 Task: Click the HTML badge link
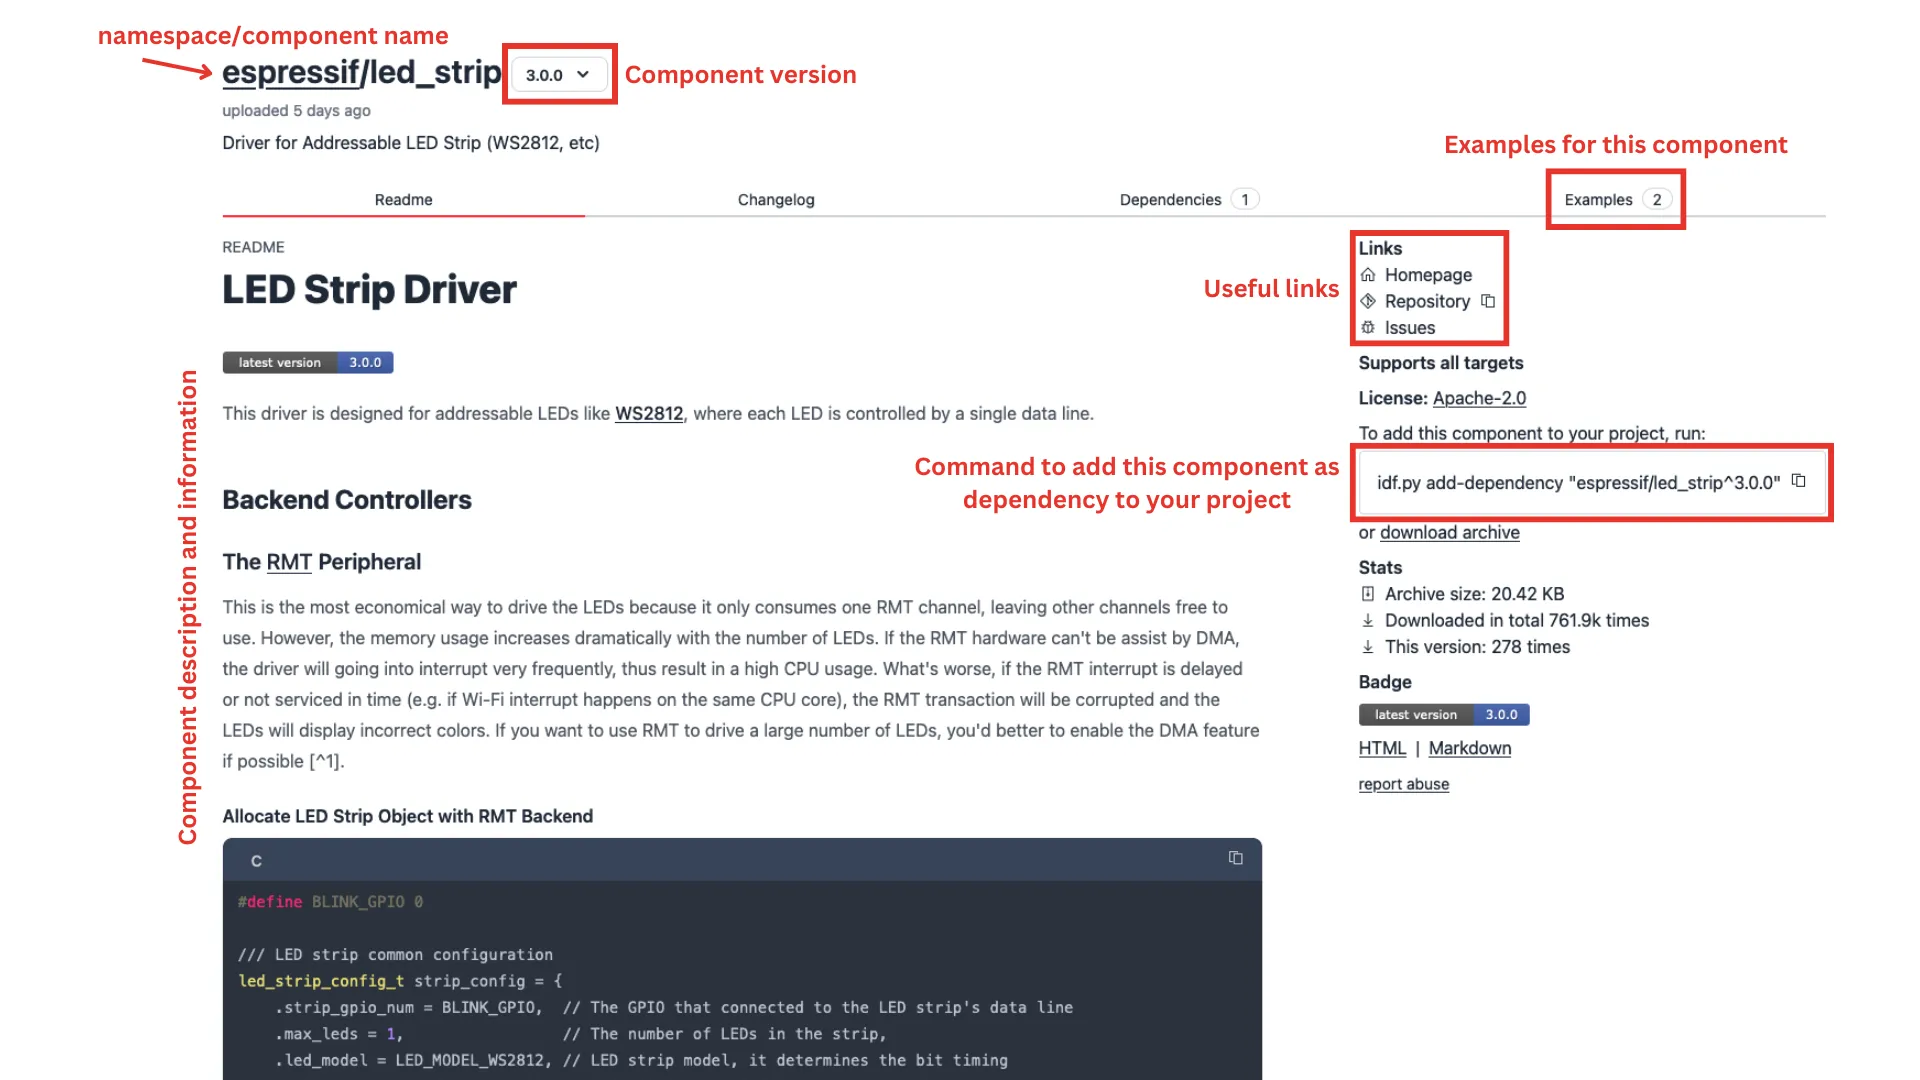click(x=1382, y=748)
